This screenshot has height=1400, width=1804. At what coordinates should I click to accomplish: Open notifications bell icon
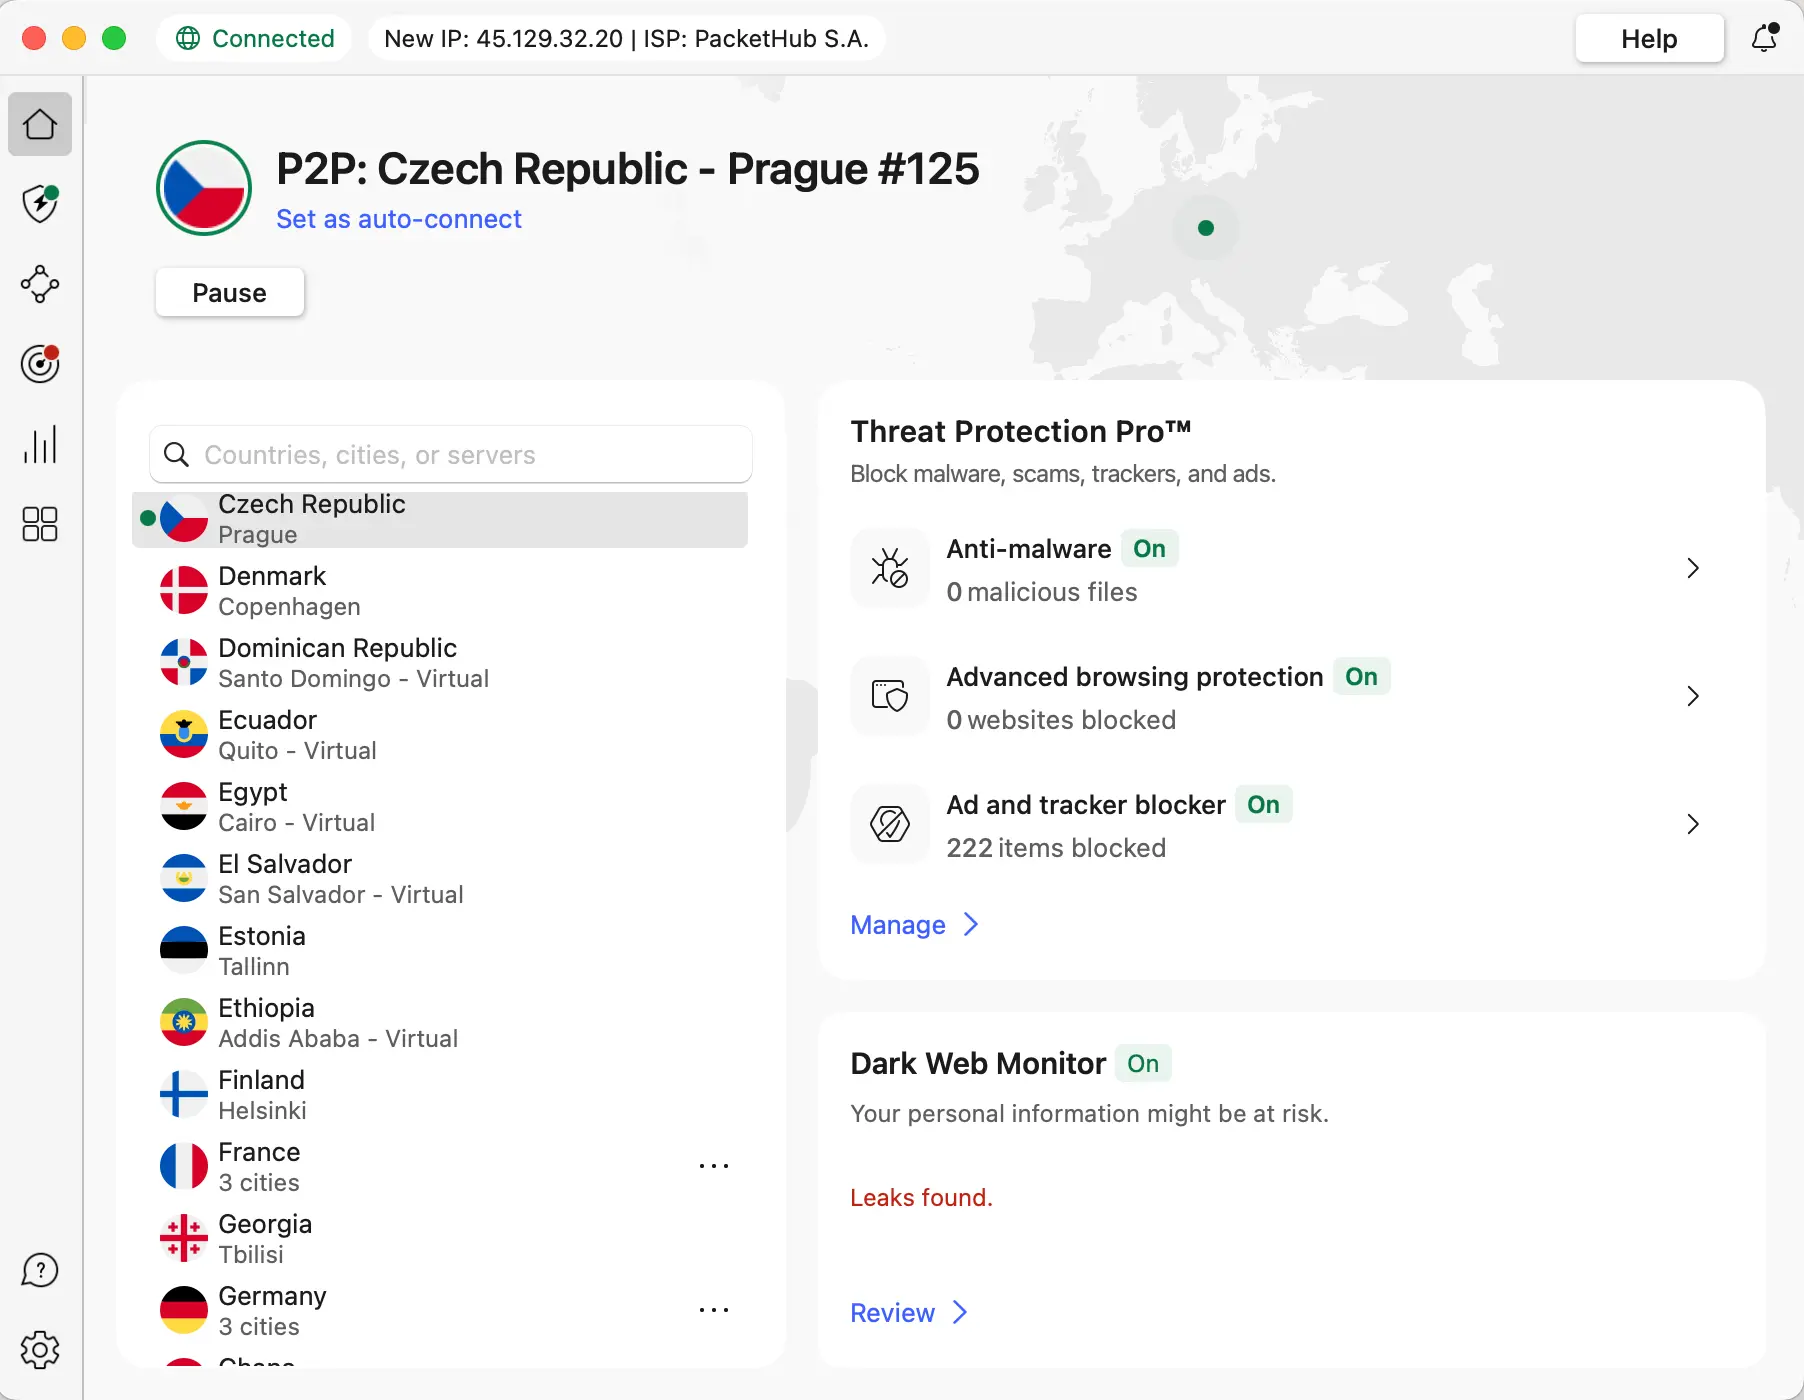pyautogui.click(x=1765, y=38)
